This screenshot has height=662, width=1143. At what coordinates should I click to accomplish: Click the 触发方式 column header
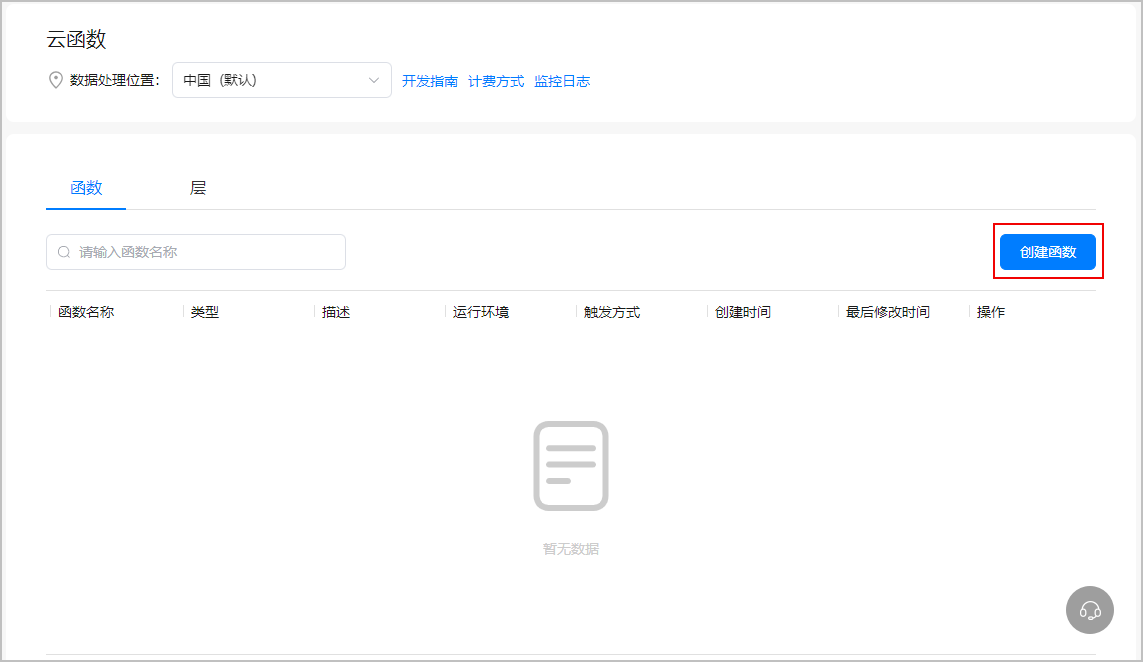[x=612, y=312]
